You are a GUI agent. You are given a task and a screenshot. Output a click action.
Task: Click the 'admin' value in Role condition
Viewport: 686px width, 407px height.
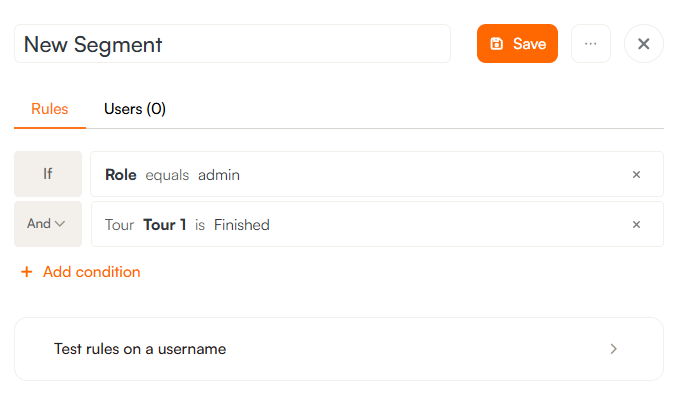click(219, 175)
